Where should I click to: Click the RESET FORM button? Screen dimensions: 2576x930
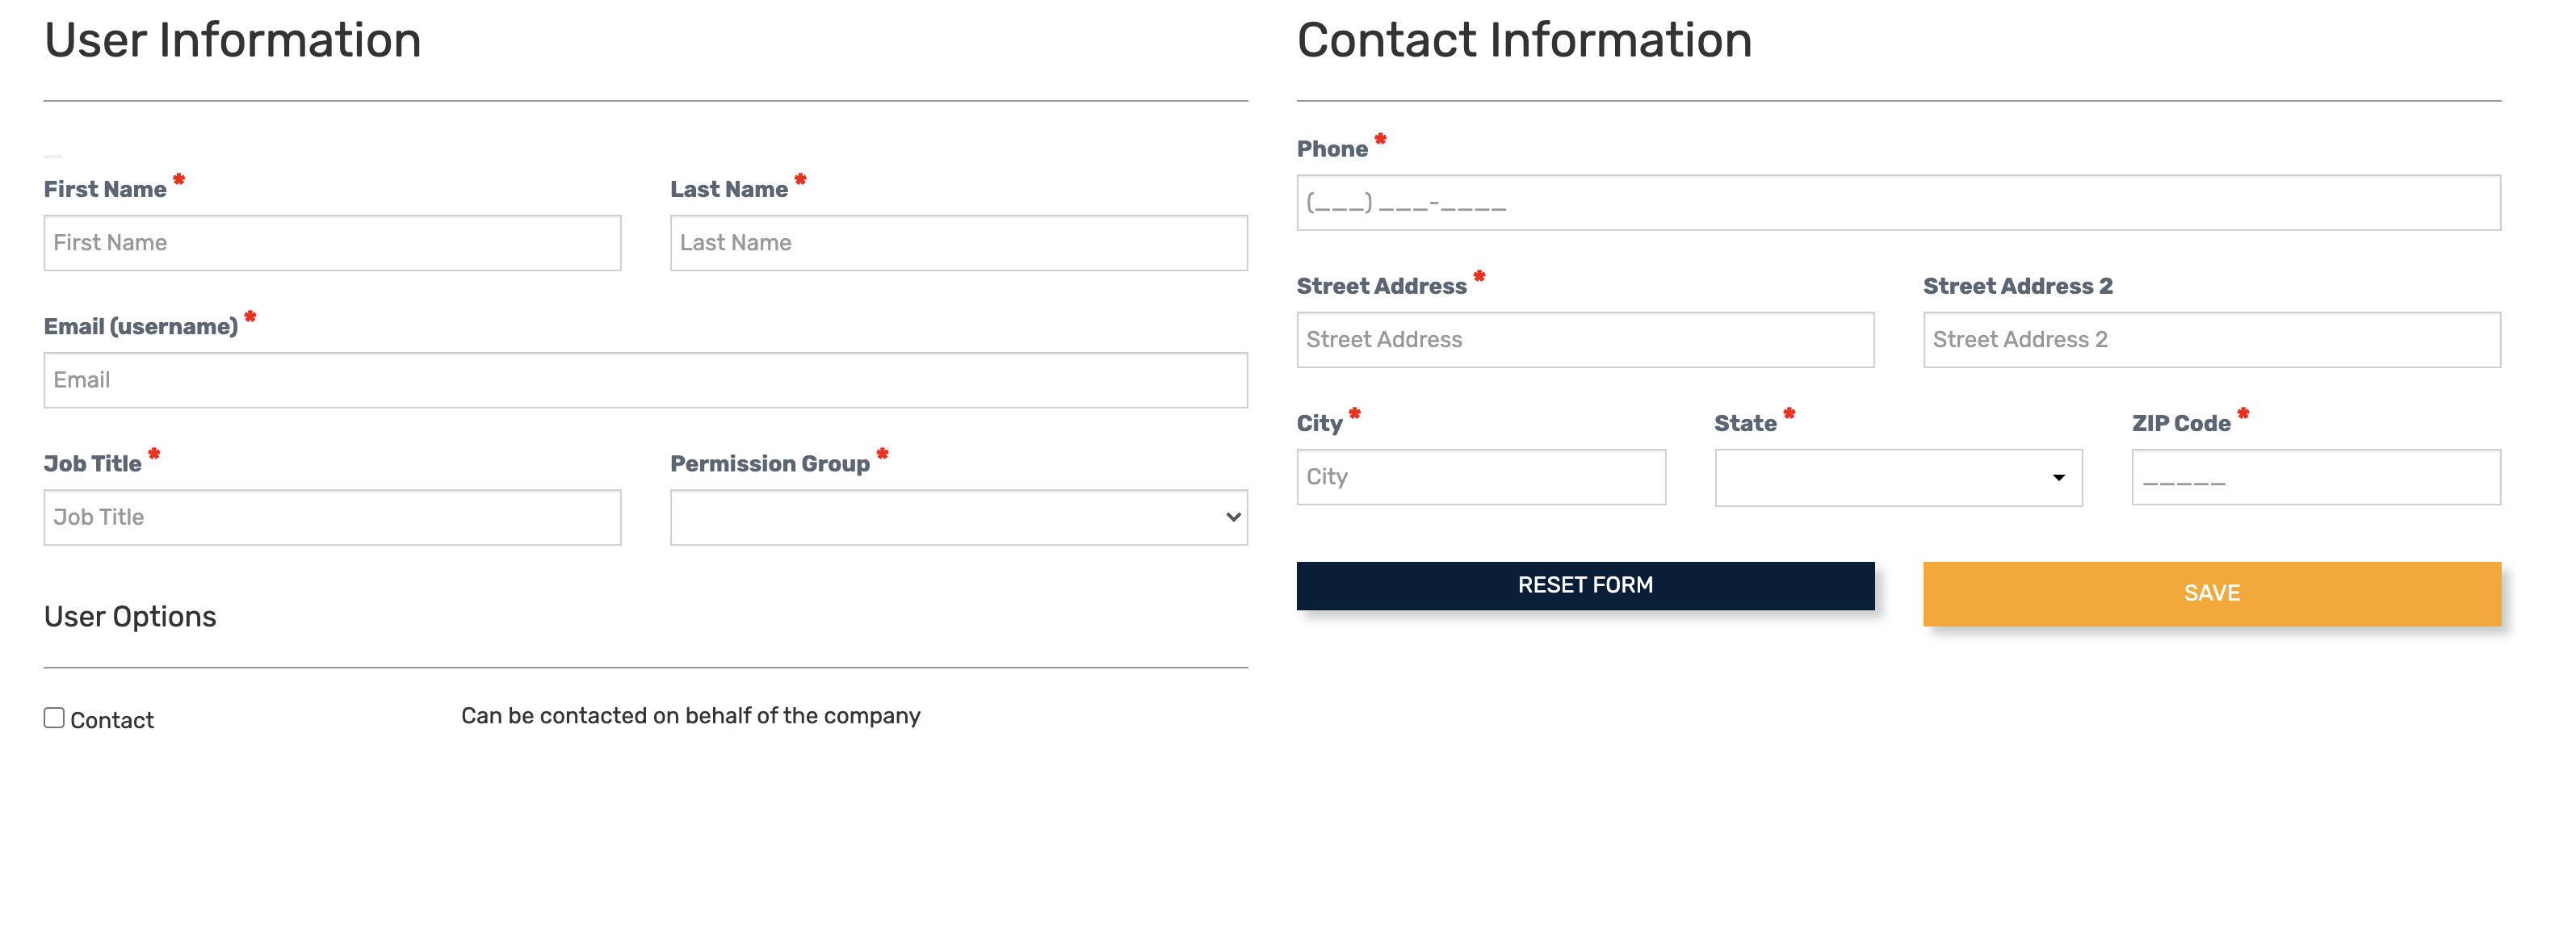(x=1585, y=585)
